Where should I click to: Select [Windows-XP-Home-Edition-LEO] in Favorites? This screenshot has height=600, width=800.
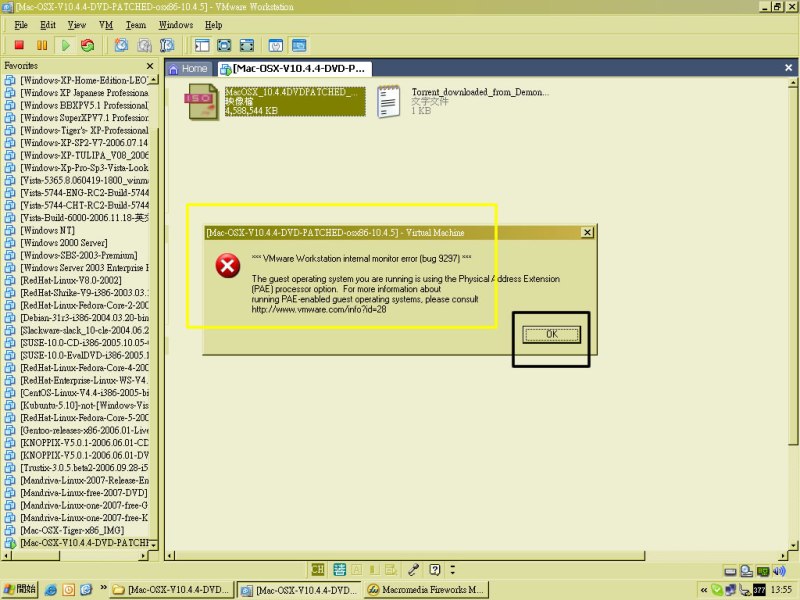coord(76,80)
